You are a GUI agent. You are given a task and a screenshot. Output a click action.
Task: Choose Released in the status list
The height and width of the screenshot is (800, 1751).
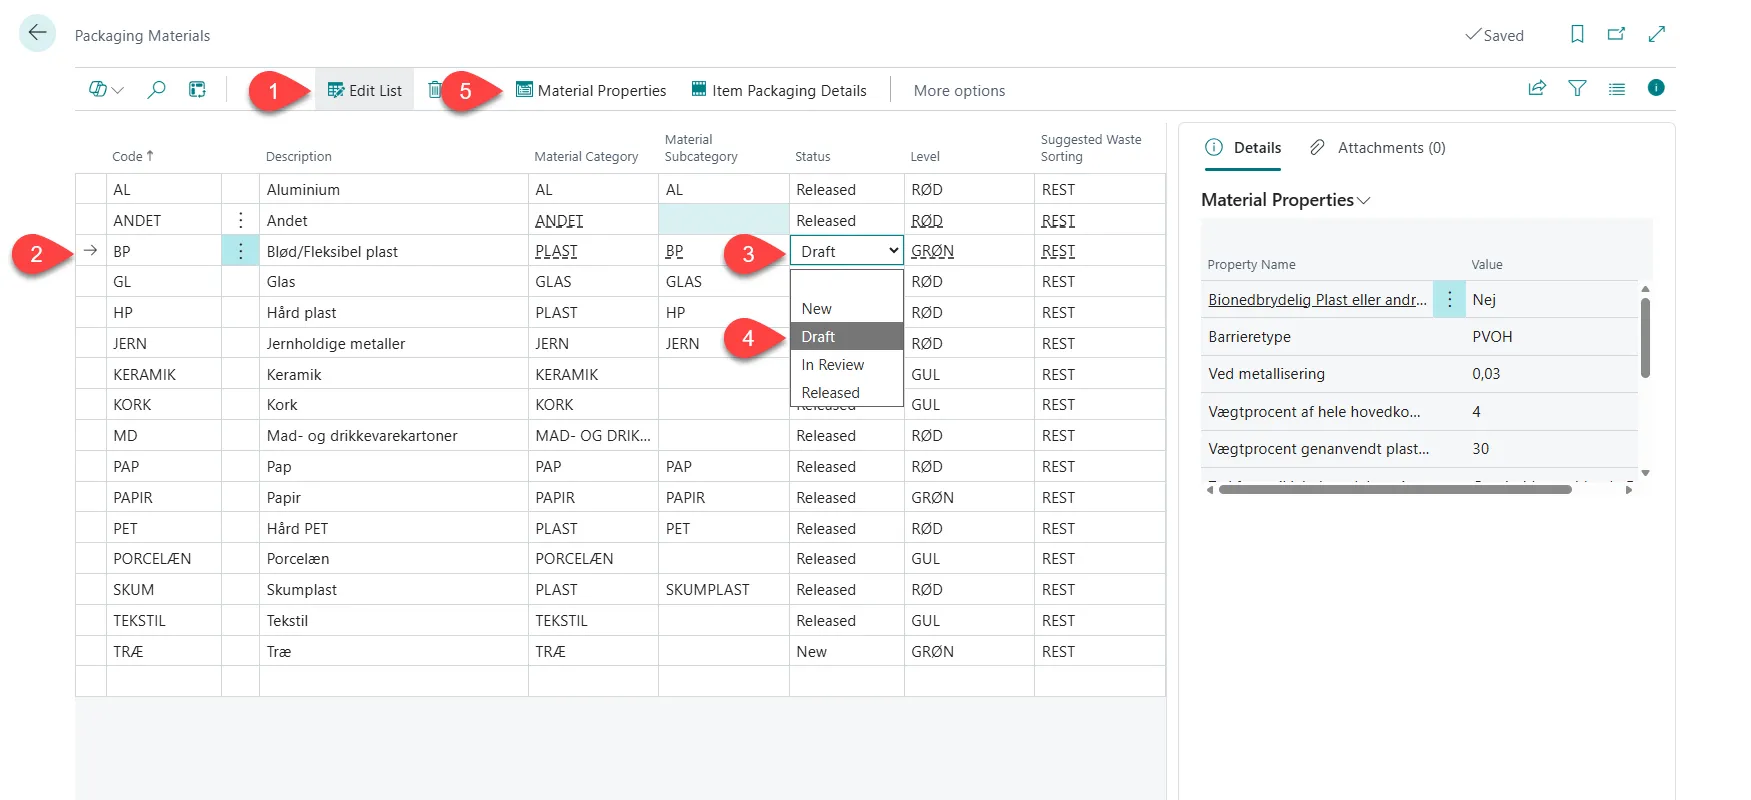pos(847,393)
